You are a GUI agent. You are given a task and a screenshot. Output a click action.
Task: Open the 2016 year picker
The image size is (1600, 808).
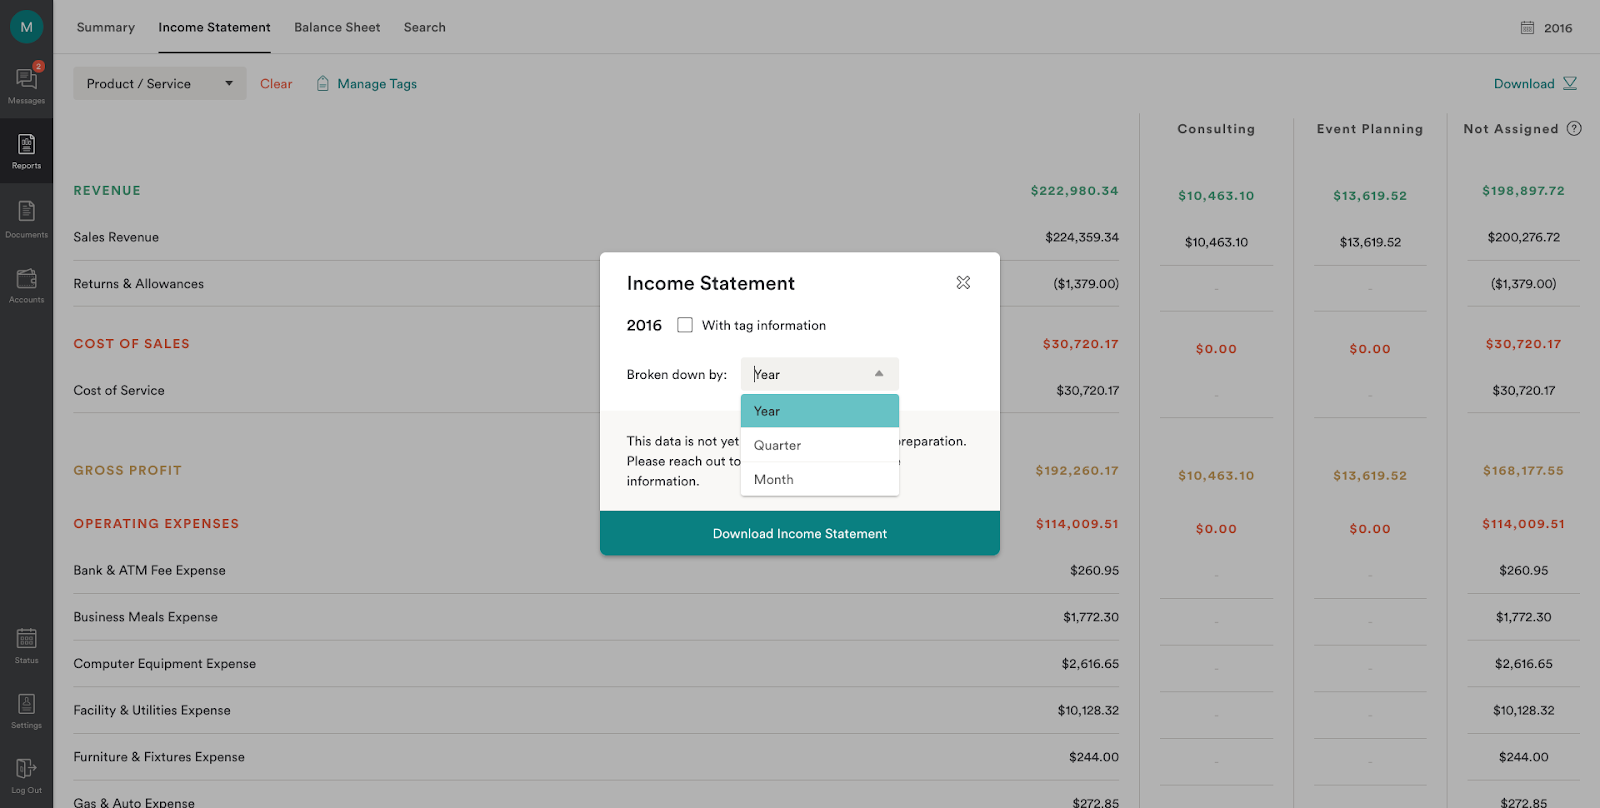pyautogui.click(x=1546, y=28)
